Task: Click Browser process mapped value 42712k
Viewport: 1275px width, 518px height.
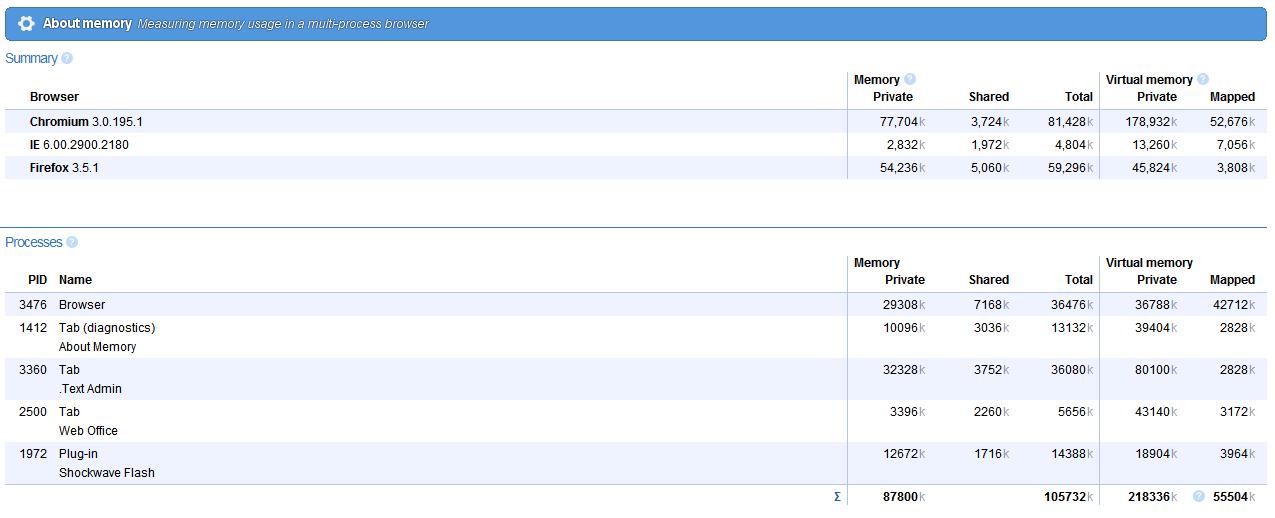Action: pos(1235,304)
